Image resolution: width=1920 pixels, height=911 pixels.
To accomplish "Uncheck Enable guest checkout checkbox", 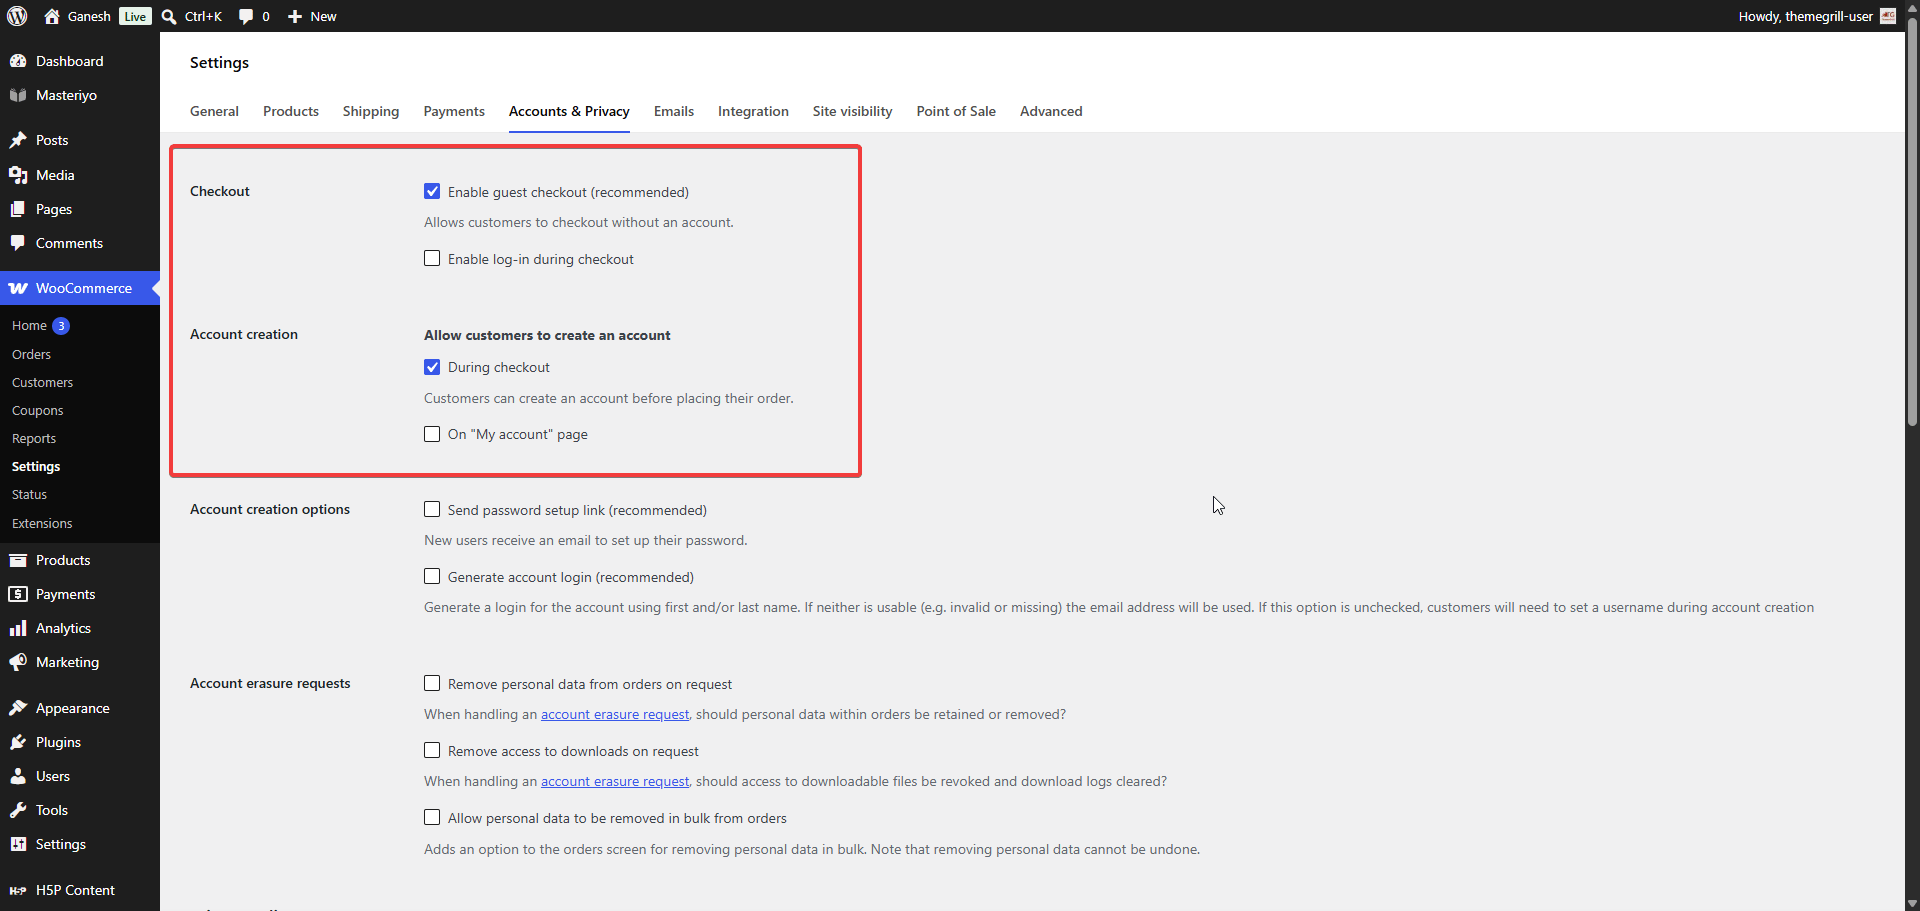I will coord(432,191).
